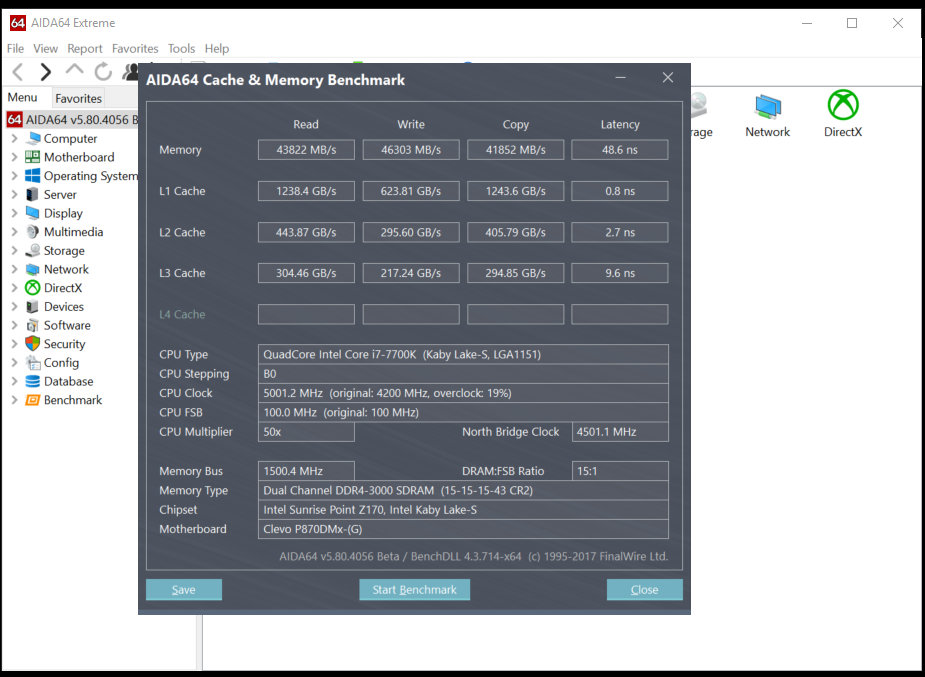The height and width of the screenshot is (677, 925).
Task: Click the Motherboard Clevo P870DMx-(G) field
Action: (x=463, y=529)
